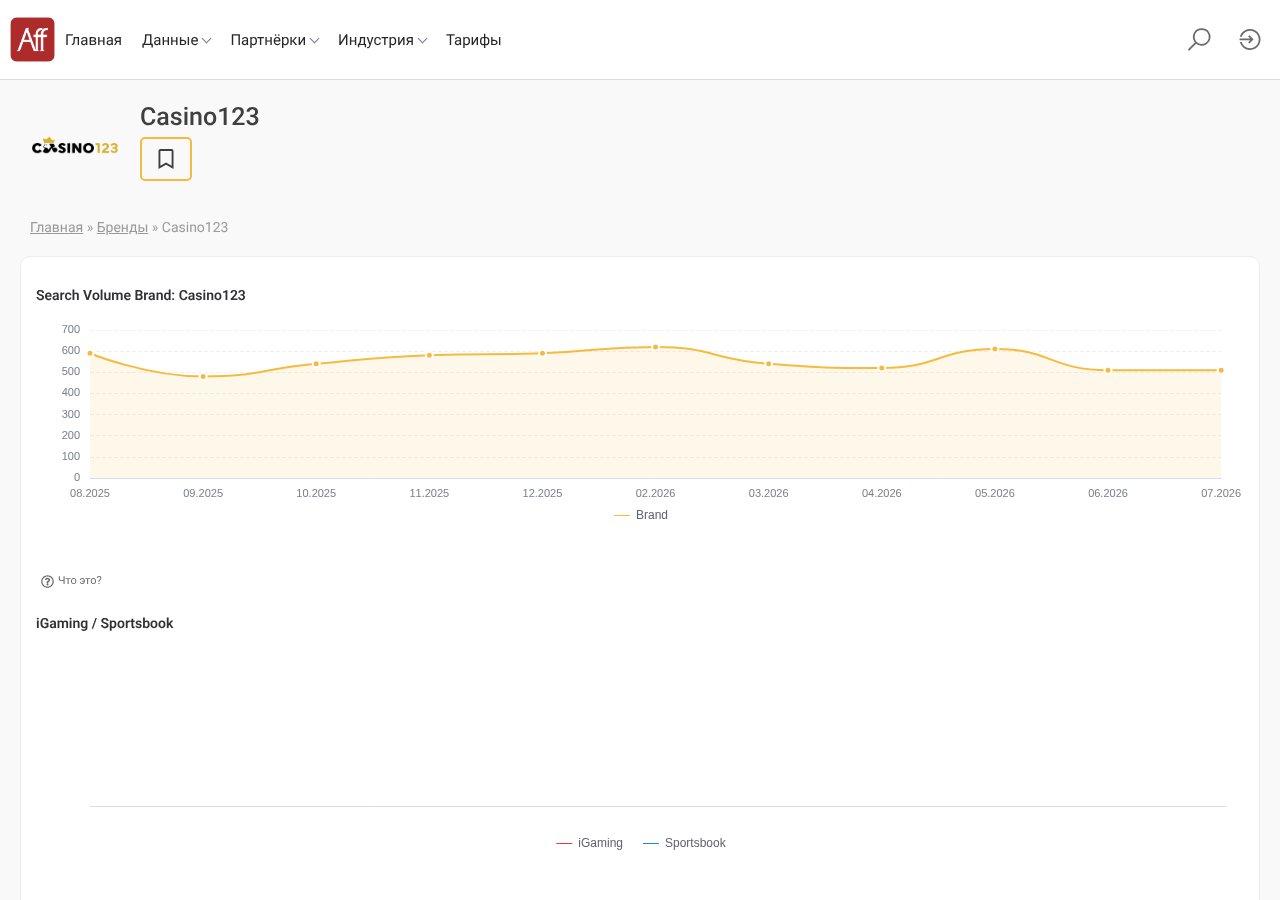Click the 07.2026 x-axis label
Viewport: 1280px width, 900px height.
[x=1221, y=493]
